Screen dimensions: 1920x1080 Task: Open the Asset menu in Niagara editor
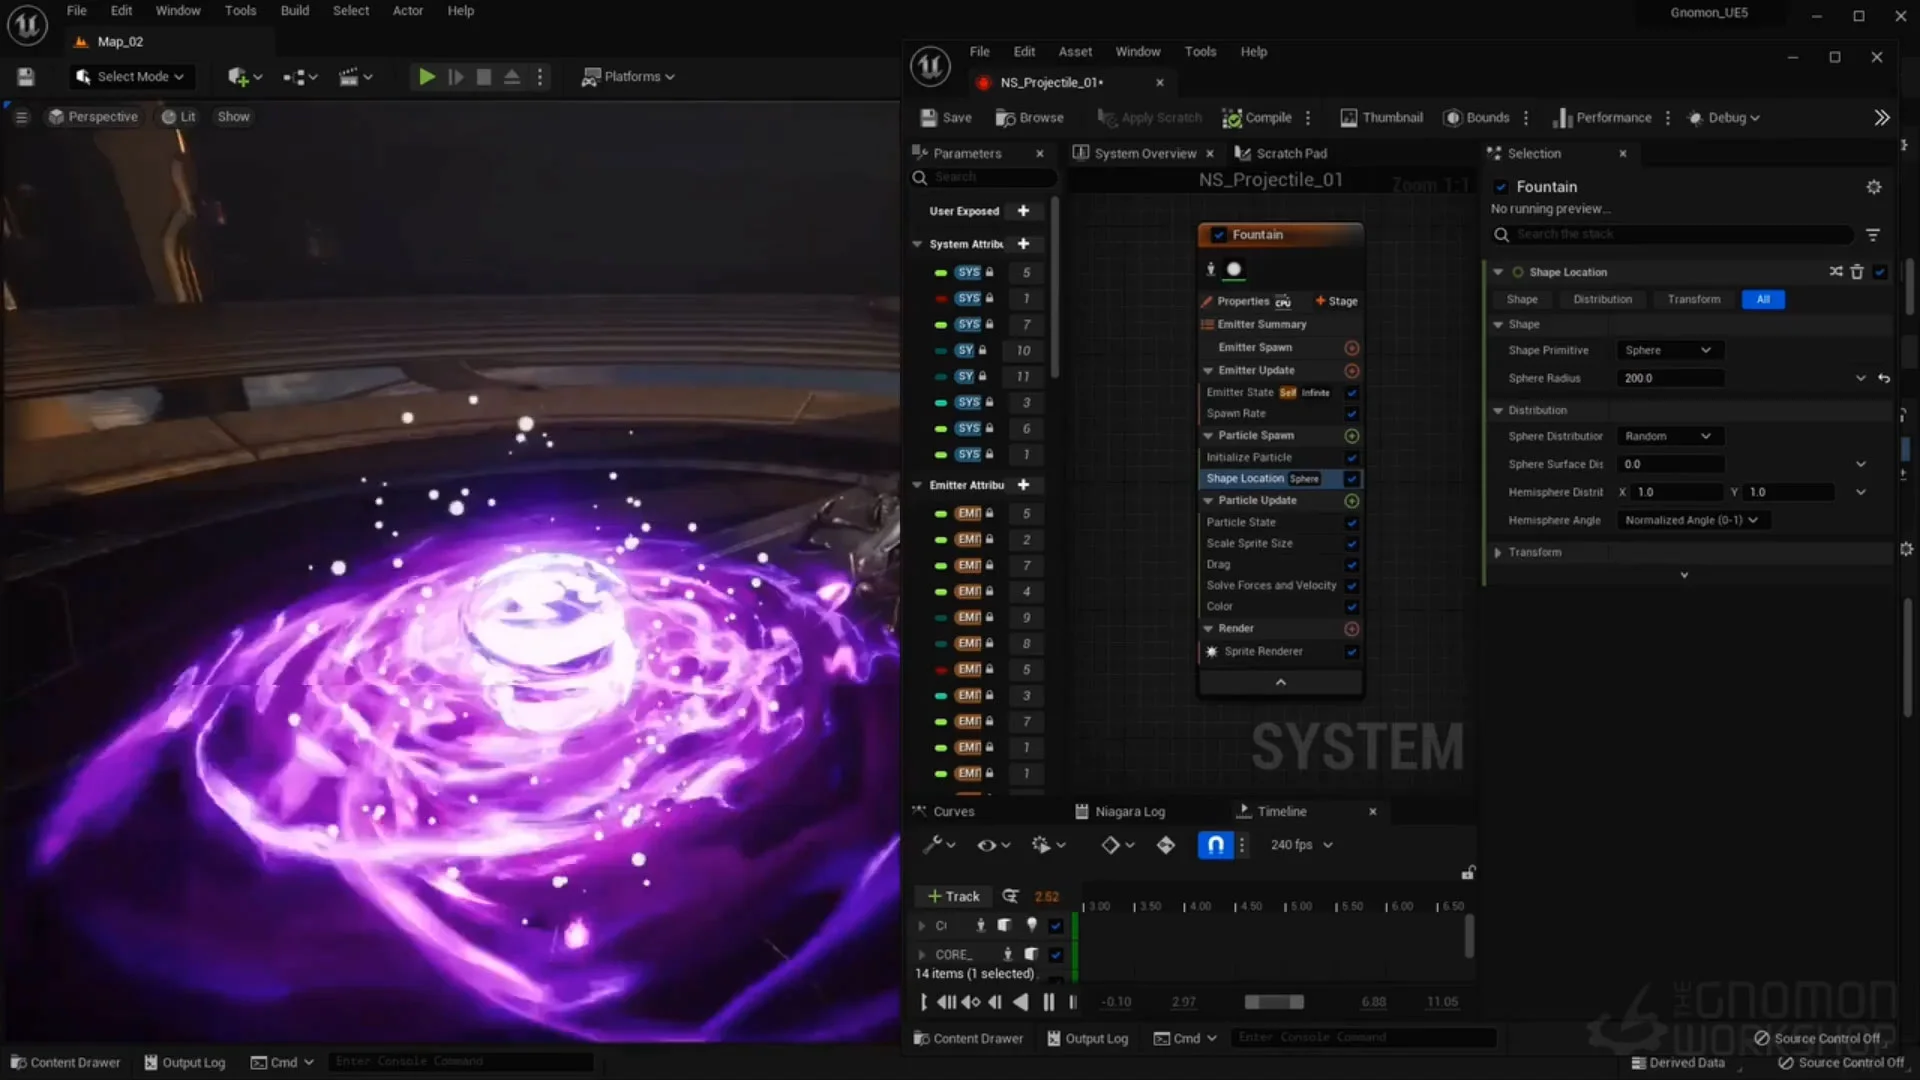(x=1075, y=52)
